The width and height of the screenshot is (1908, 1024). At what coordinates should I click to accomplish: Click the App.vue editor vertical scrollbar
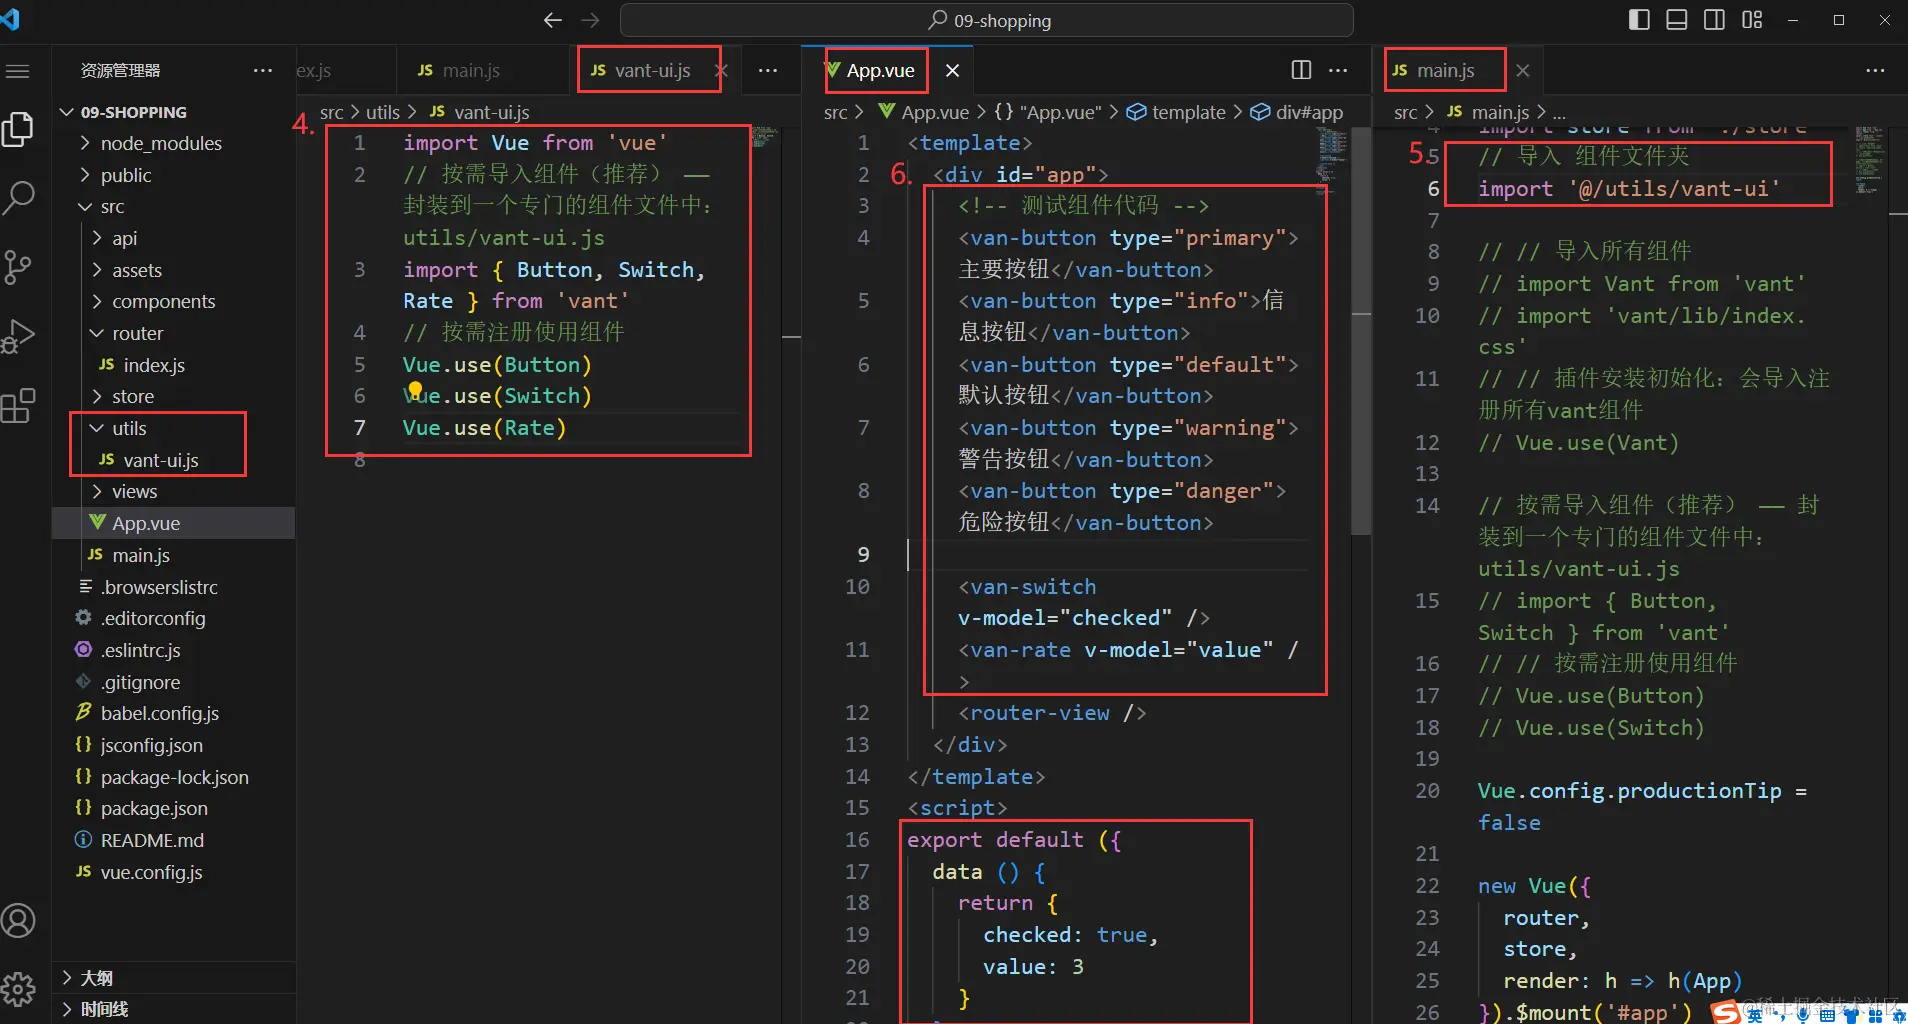tap(1361, 330)
